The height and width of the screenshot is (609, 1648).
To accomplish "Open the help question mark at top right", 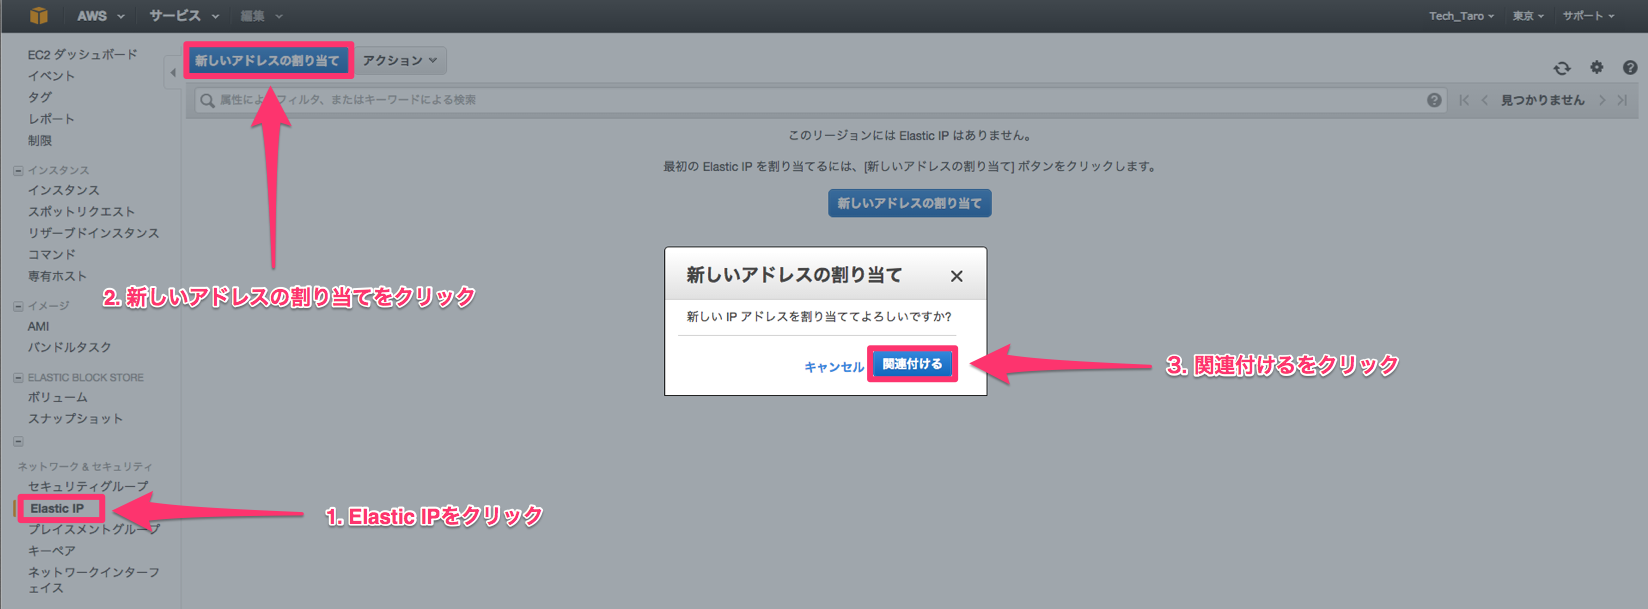I will click(1630, 67).
